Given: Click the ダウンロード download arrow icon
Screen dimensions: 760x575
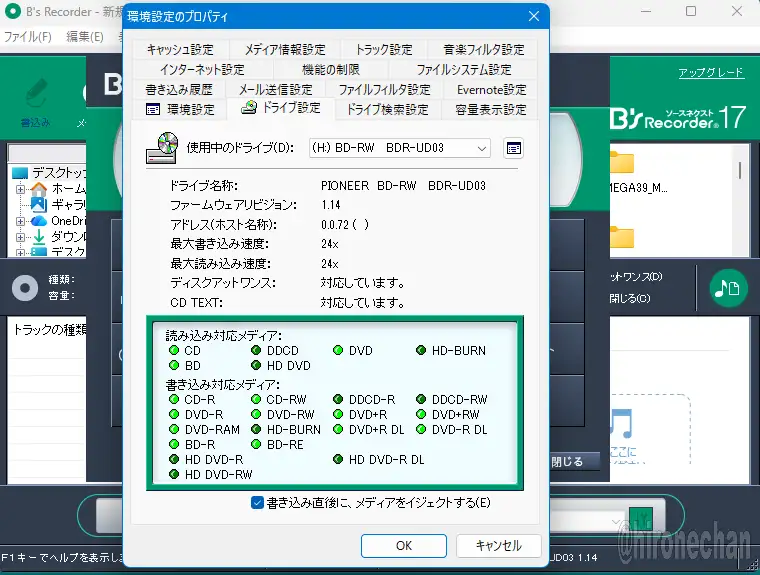Looking at the screenshot, I should pyautogui.click(x=39, y=236).
